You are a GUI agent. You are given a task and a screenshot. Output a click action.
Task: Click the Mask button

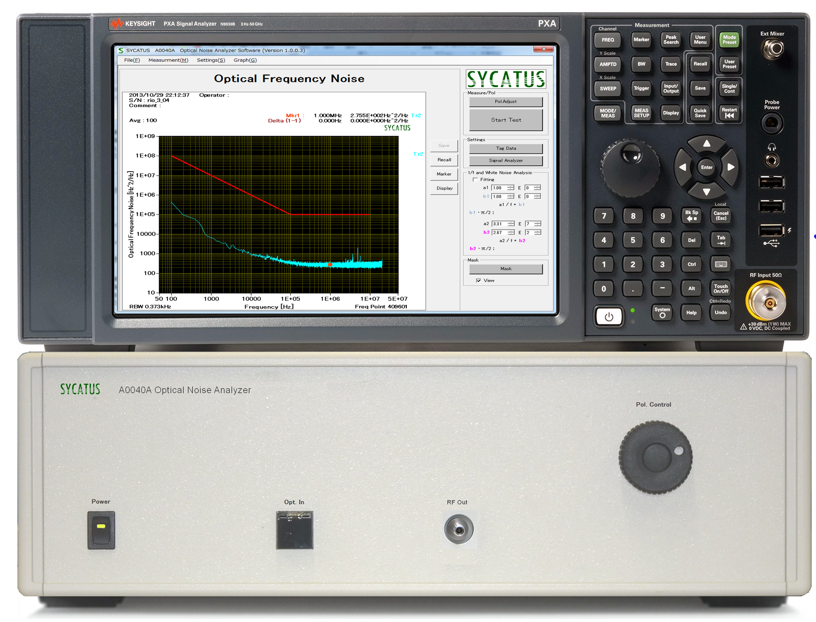506,269
